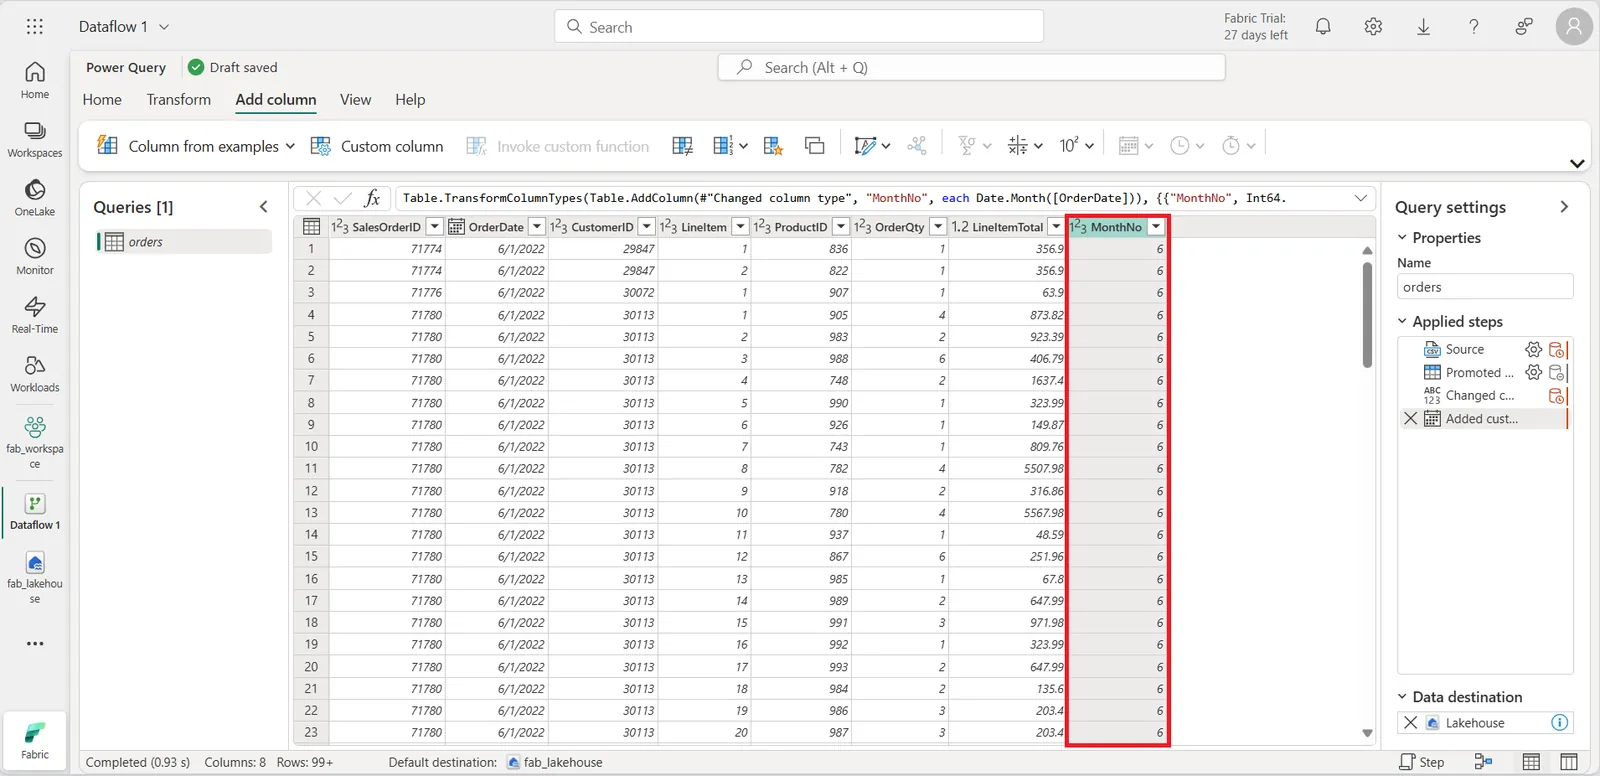Viewport: 1600px width, 776px height.
Task: Open Workloads in the sidebar
Action: (x=35, y=374)
